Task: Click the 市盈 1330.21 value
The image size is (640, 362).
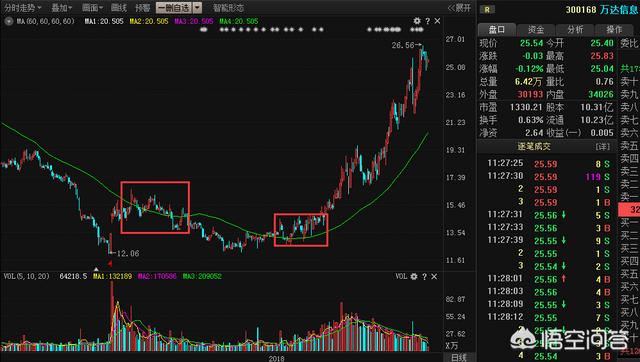Action: [x=526, y=107]
